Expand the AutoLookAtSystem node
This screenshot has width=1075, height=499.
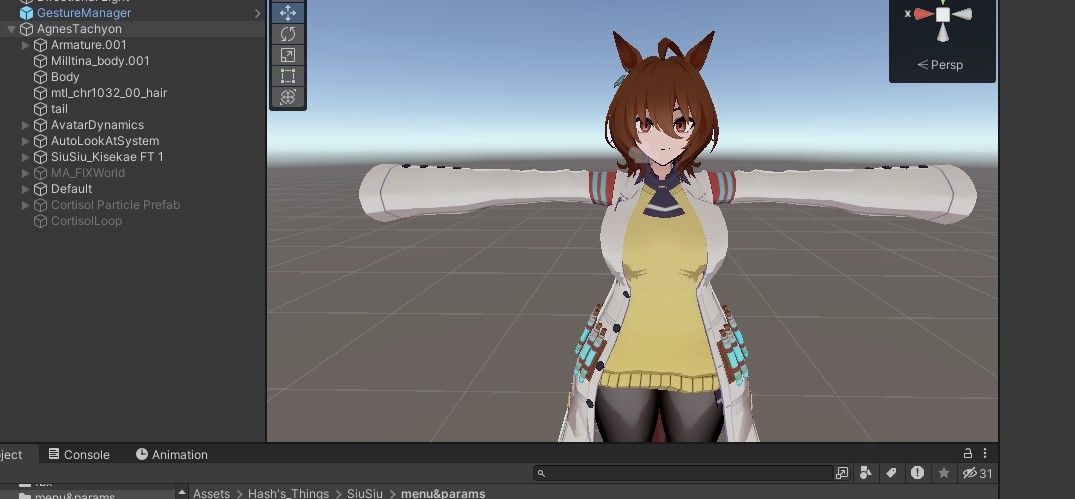pos(25,141)
